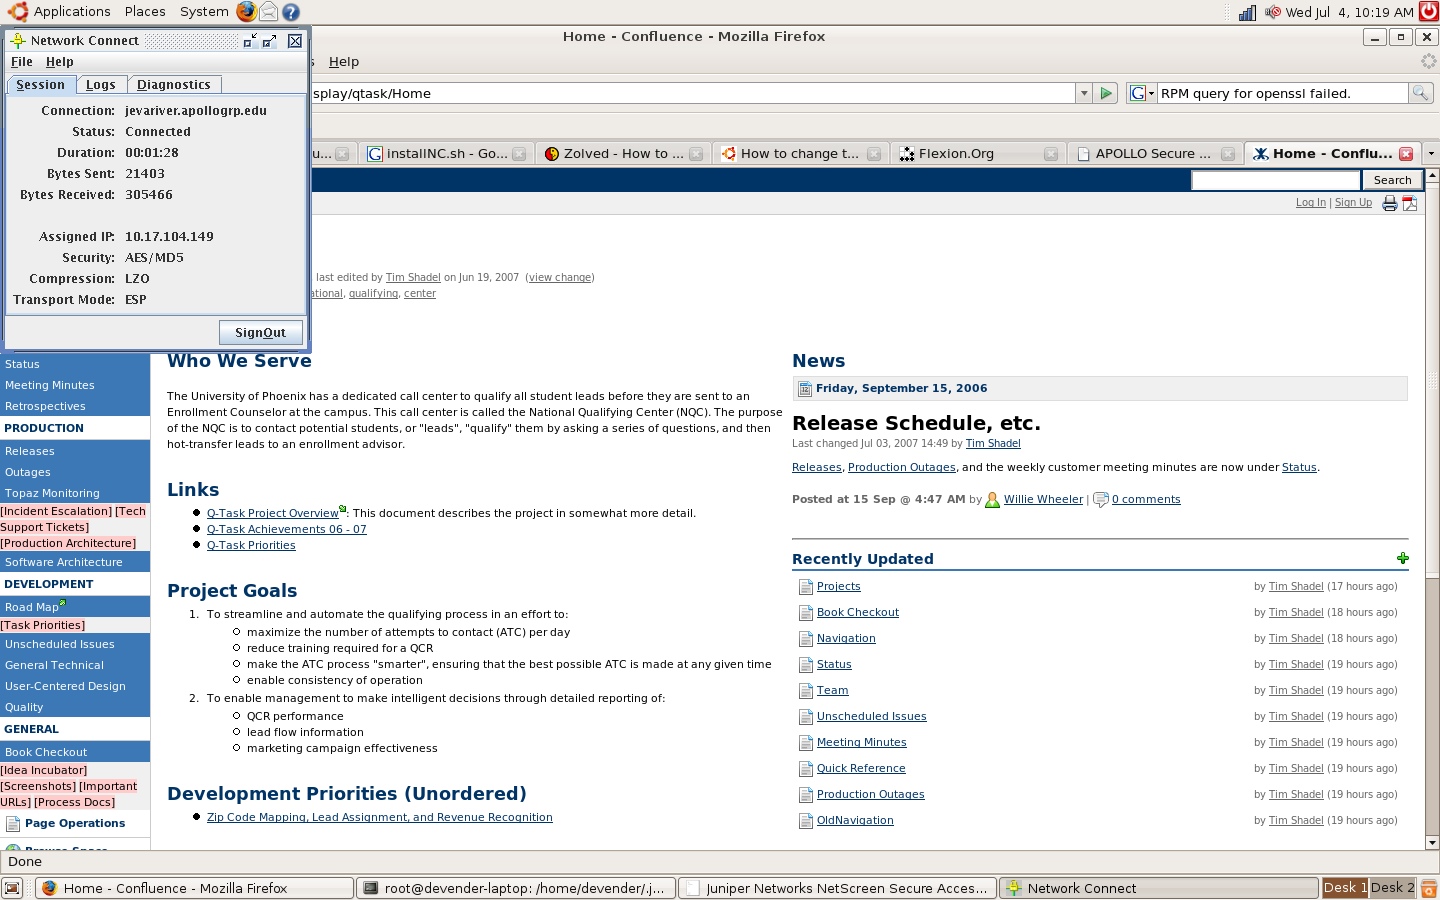Open the help icon in top panel
This screenshot has width=1440, height=900.
[x=291, y=12]
